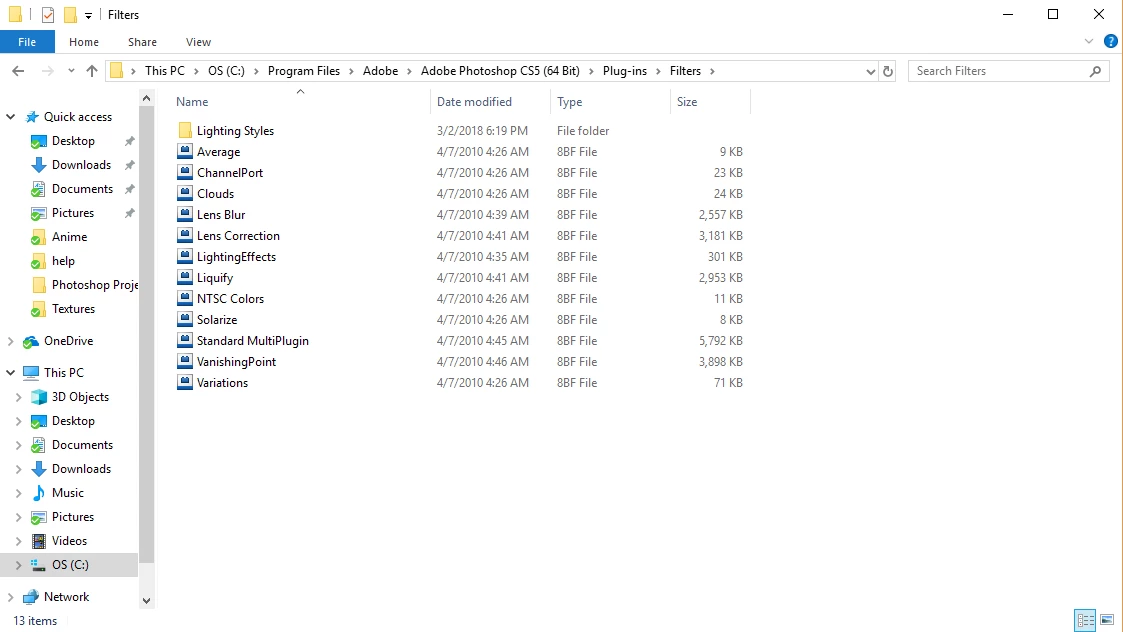
Task: Select the Lens Blur file icon
Action: (x=185, y=214)
